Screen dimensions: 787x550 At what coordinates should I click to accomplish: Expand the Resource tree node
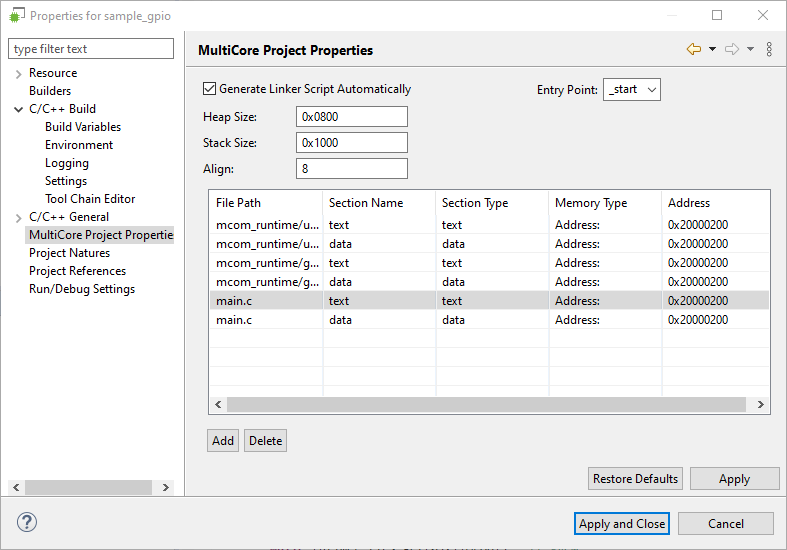click(18, 74)
